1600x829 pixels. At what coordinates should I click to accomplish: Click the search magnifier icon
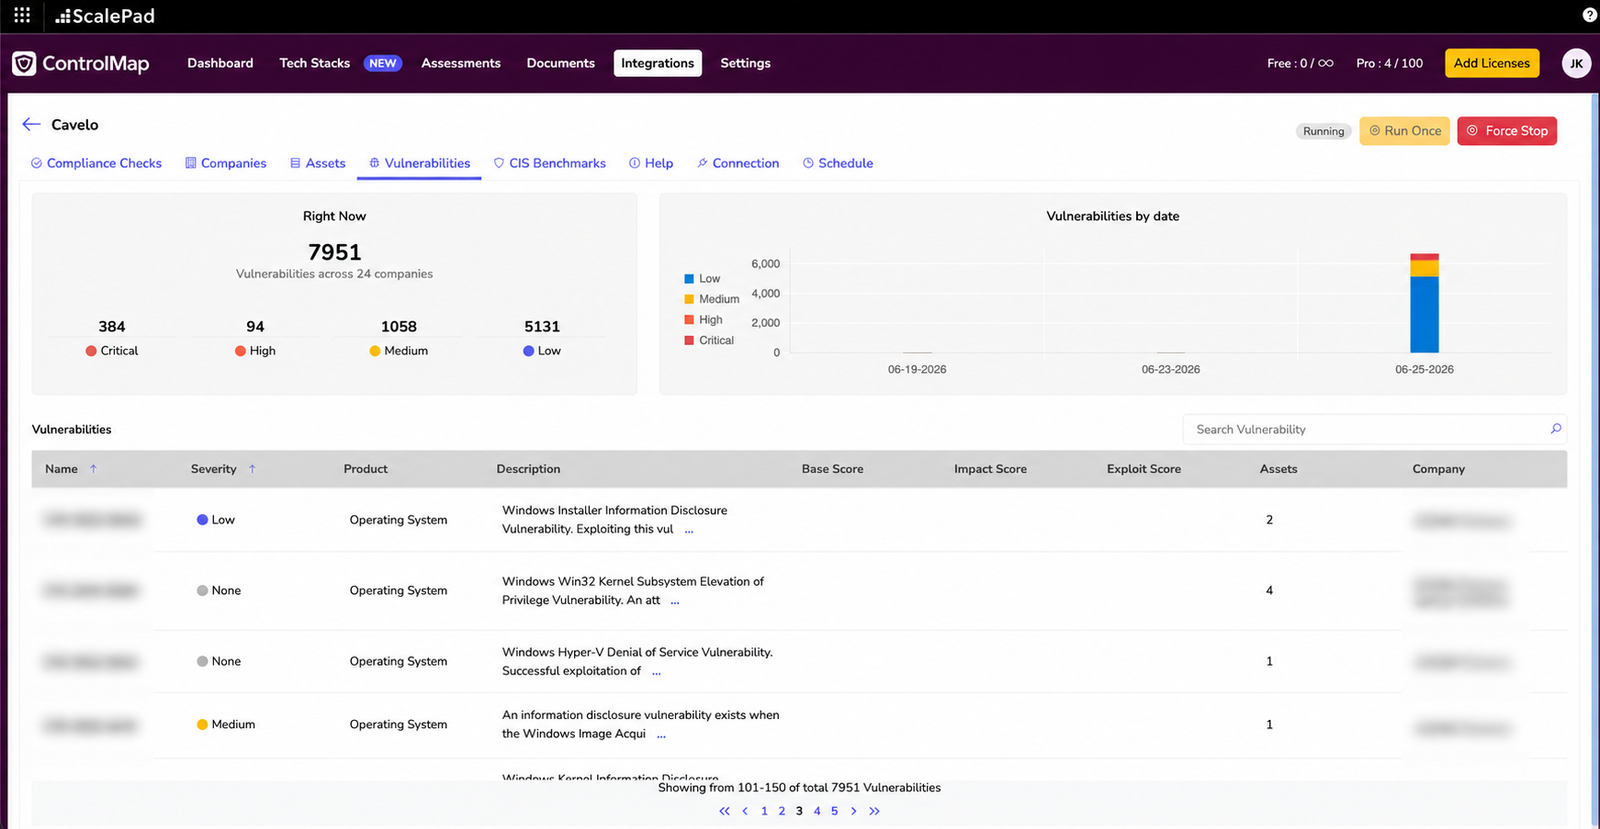pyautogui.click(x=1555, y=429)
